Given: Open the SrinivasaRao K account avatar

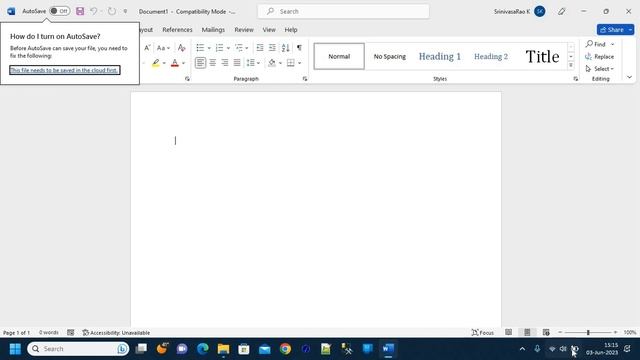Looking at the screenshot, I should click(x=540, y=11).
